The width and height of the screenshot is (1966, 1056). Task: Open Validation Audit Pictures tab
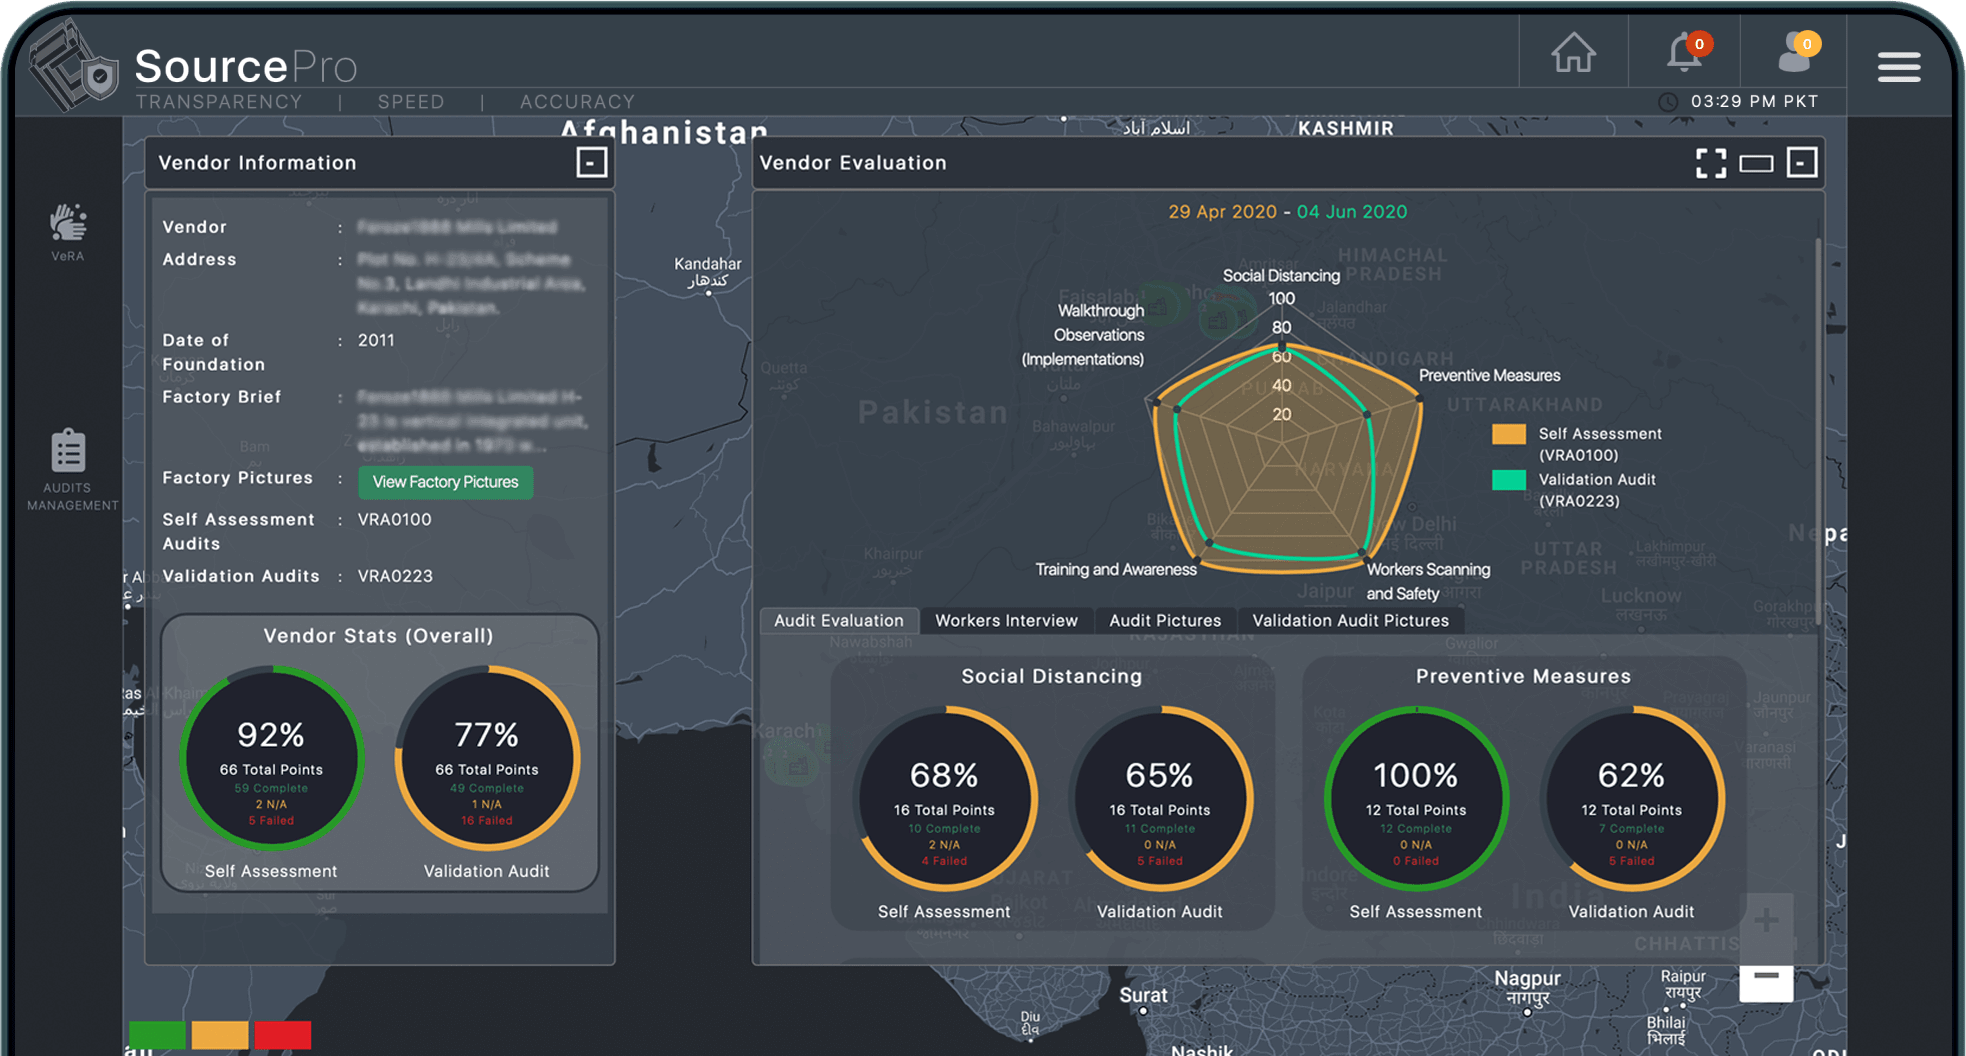[1350, 620]
